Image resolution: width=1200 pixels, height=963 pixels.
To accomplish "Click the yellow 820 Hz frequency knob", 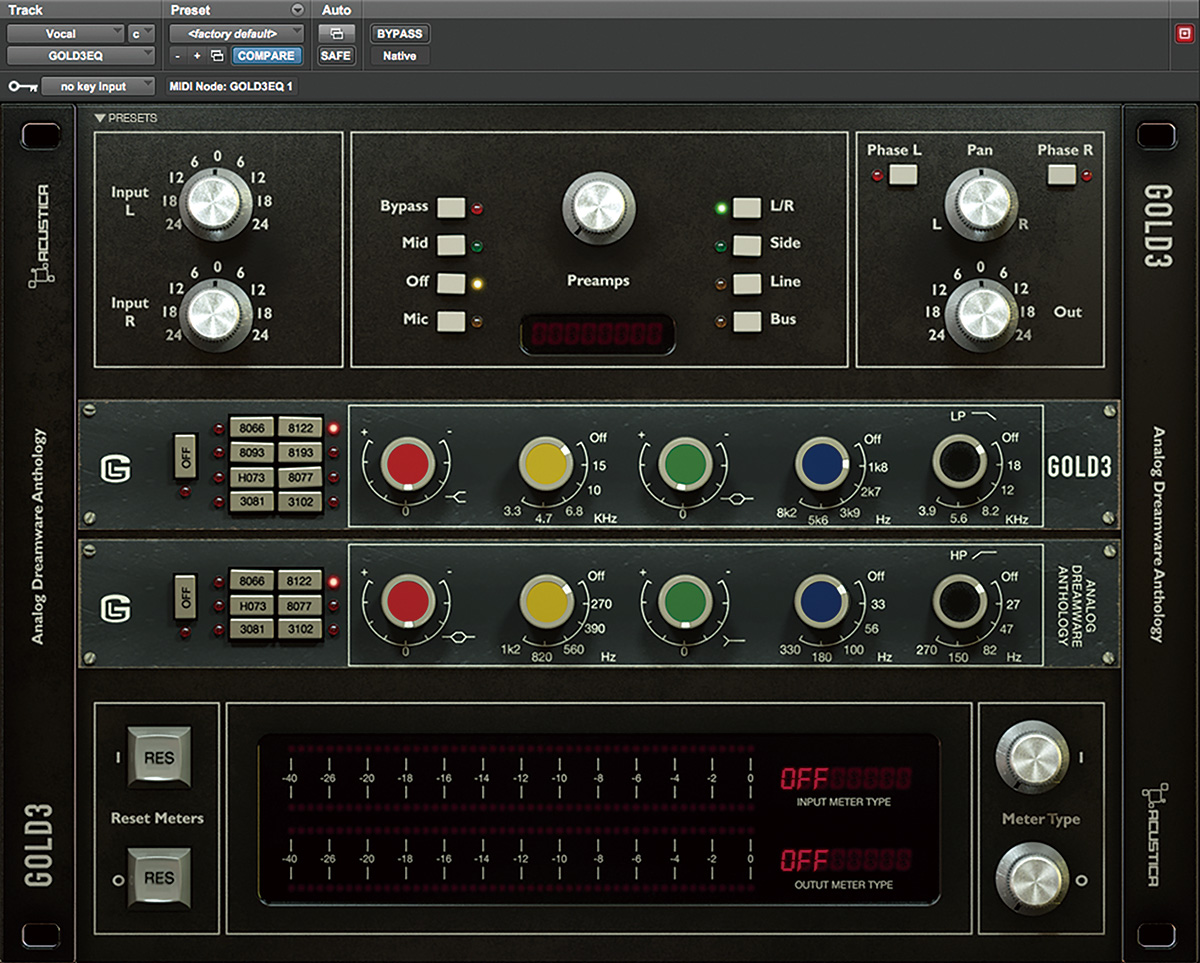I will tap(546, 604).
